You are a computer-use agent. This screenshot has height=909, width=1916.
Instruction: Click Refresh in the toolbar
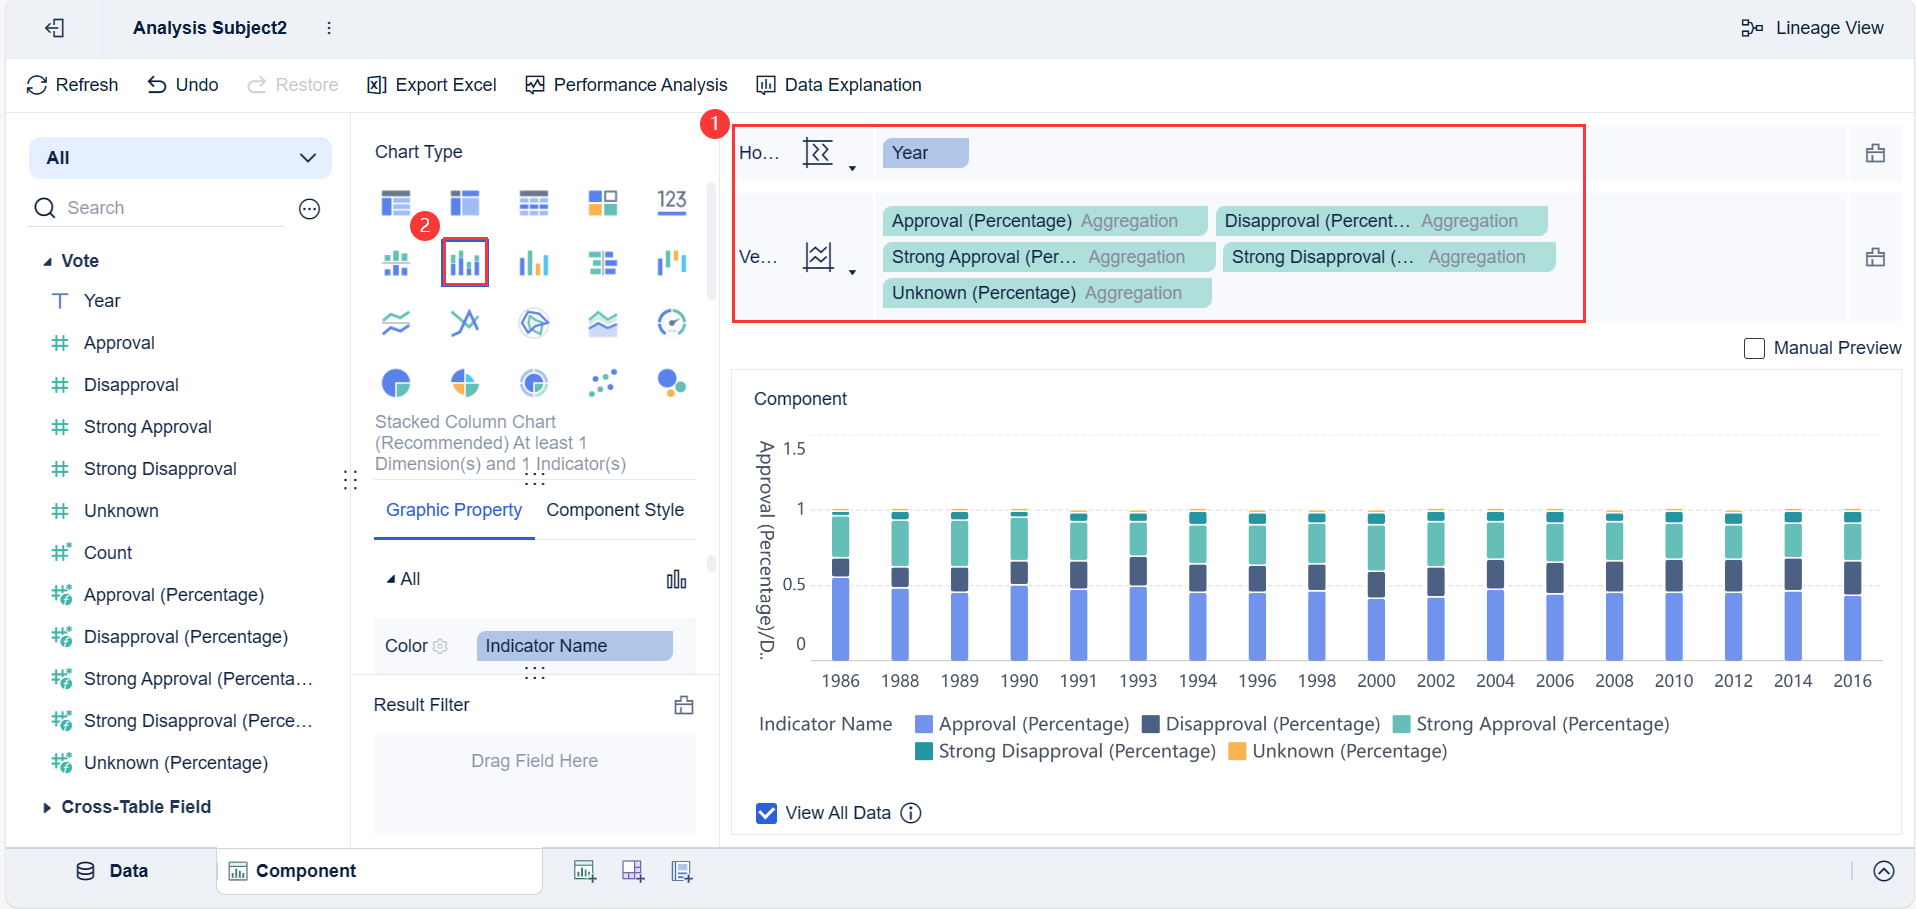coord(71,84)
